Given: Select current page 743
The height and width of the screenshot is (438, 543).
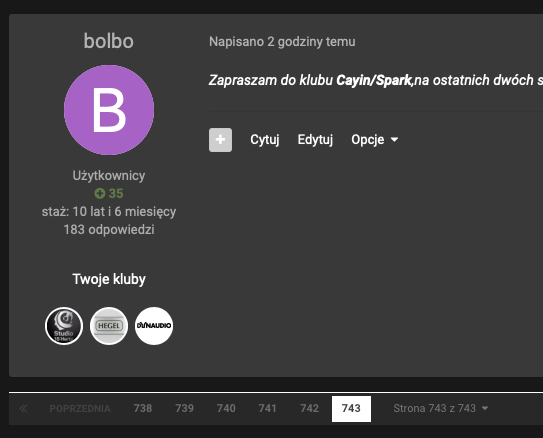Looking at the screenshot, I should point(351,409).
